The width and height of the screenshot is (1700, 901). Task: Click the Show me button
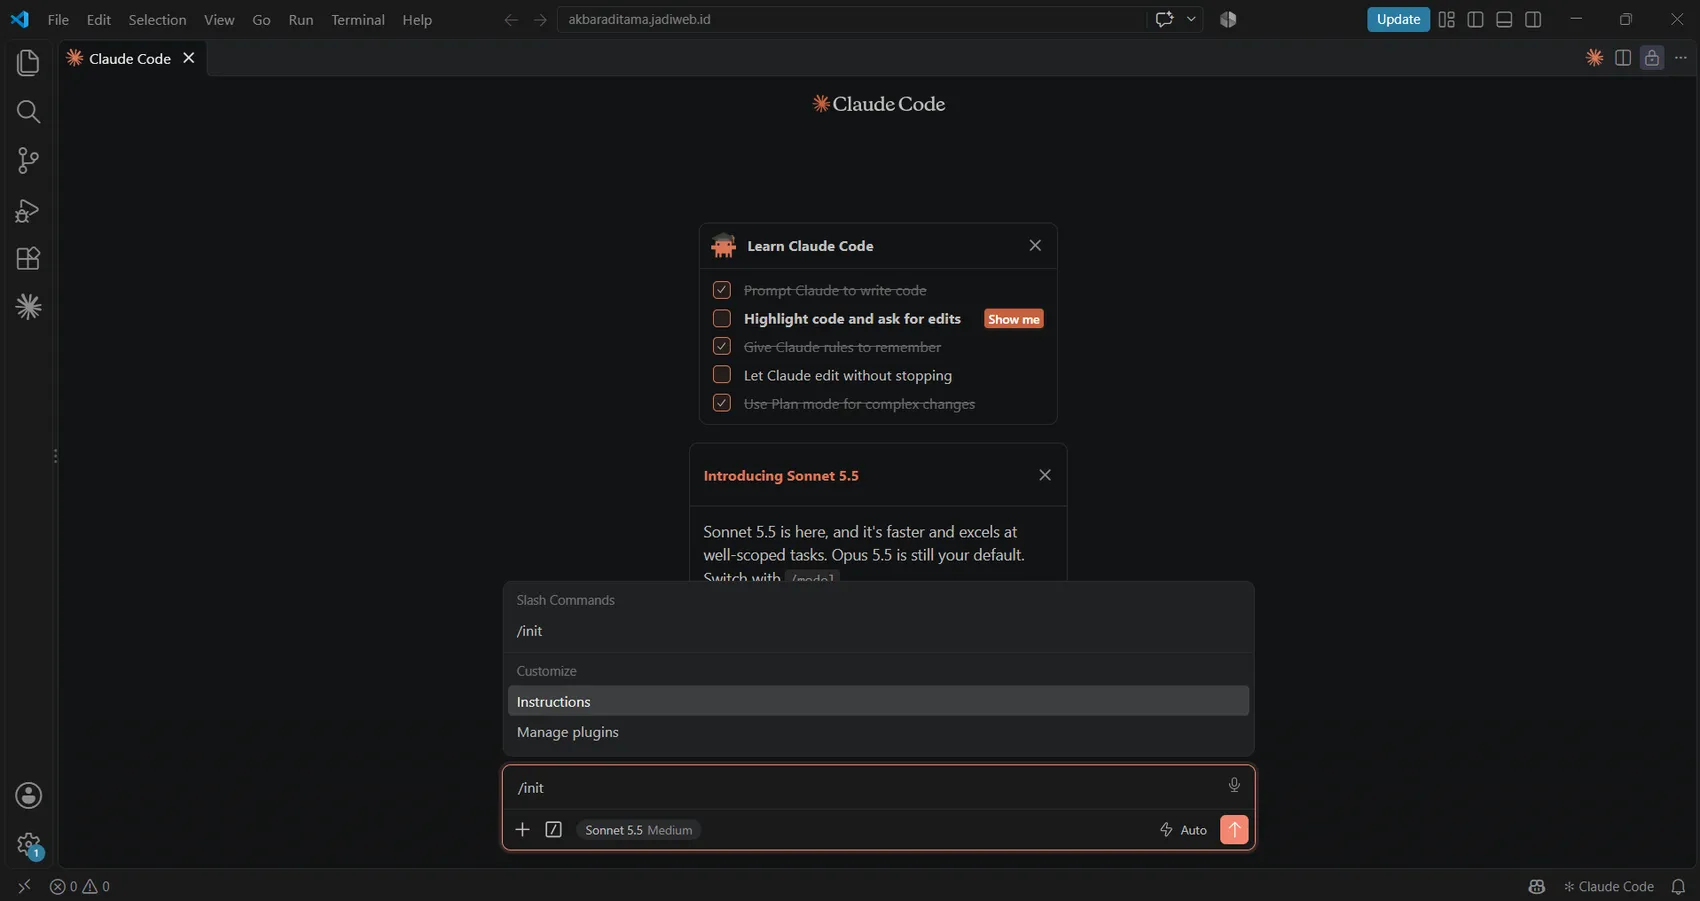tap(1014, 319)
